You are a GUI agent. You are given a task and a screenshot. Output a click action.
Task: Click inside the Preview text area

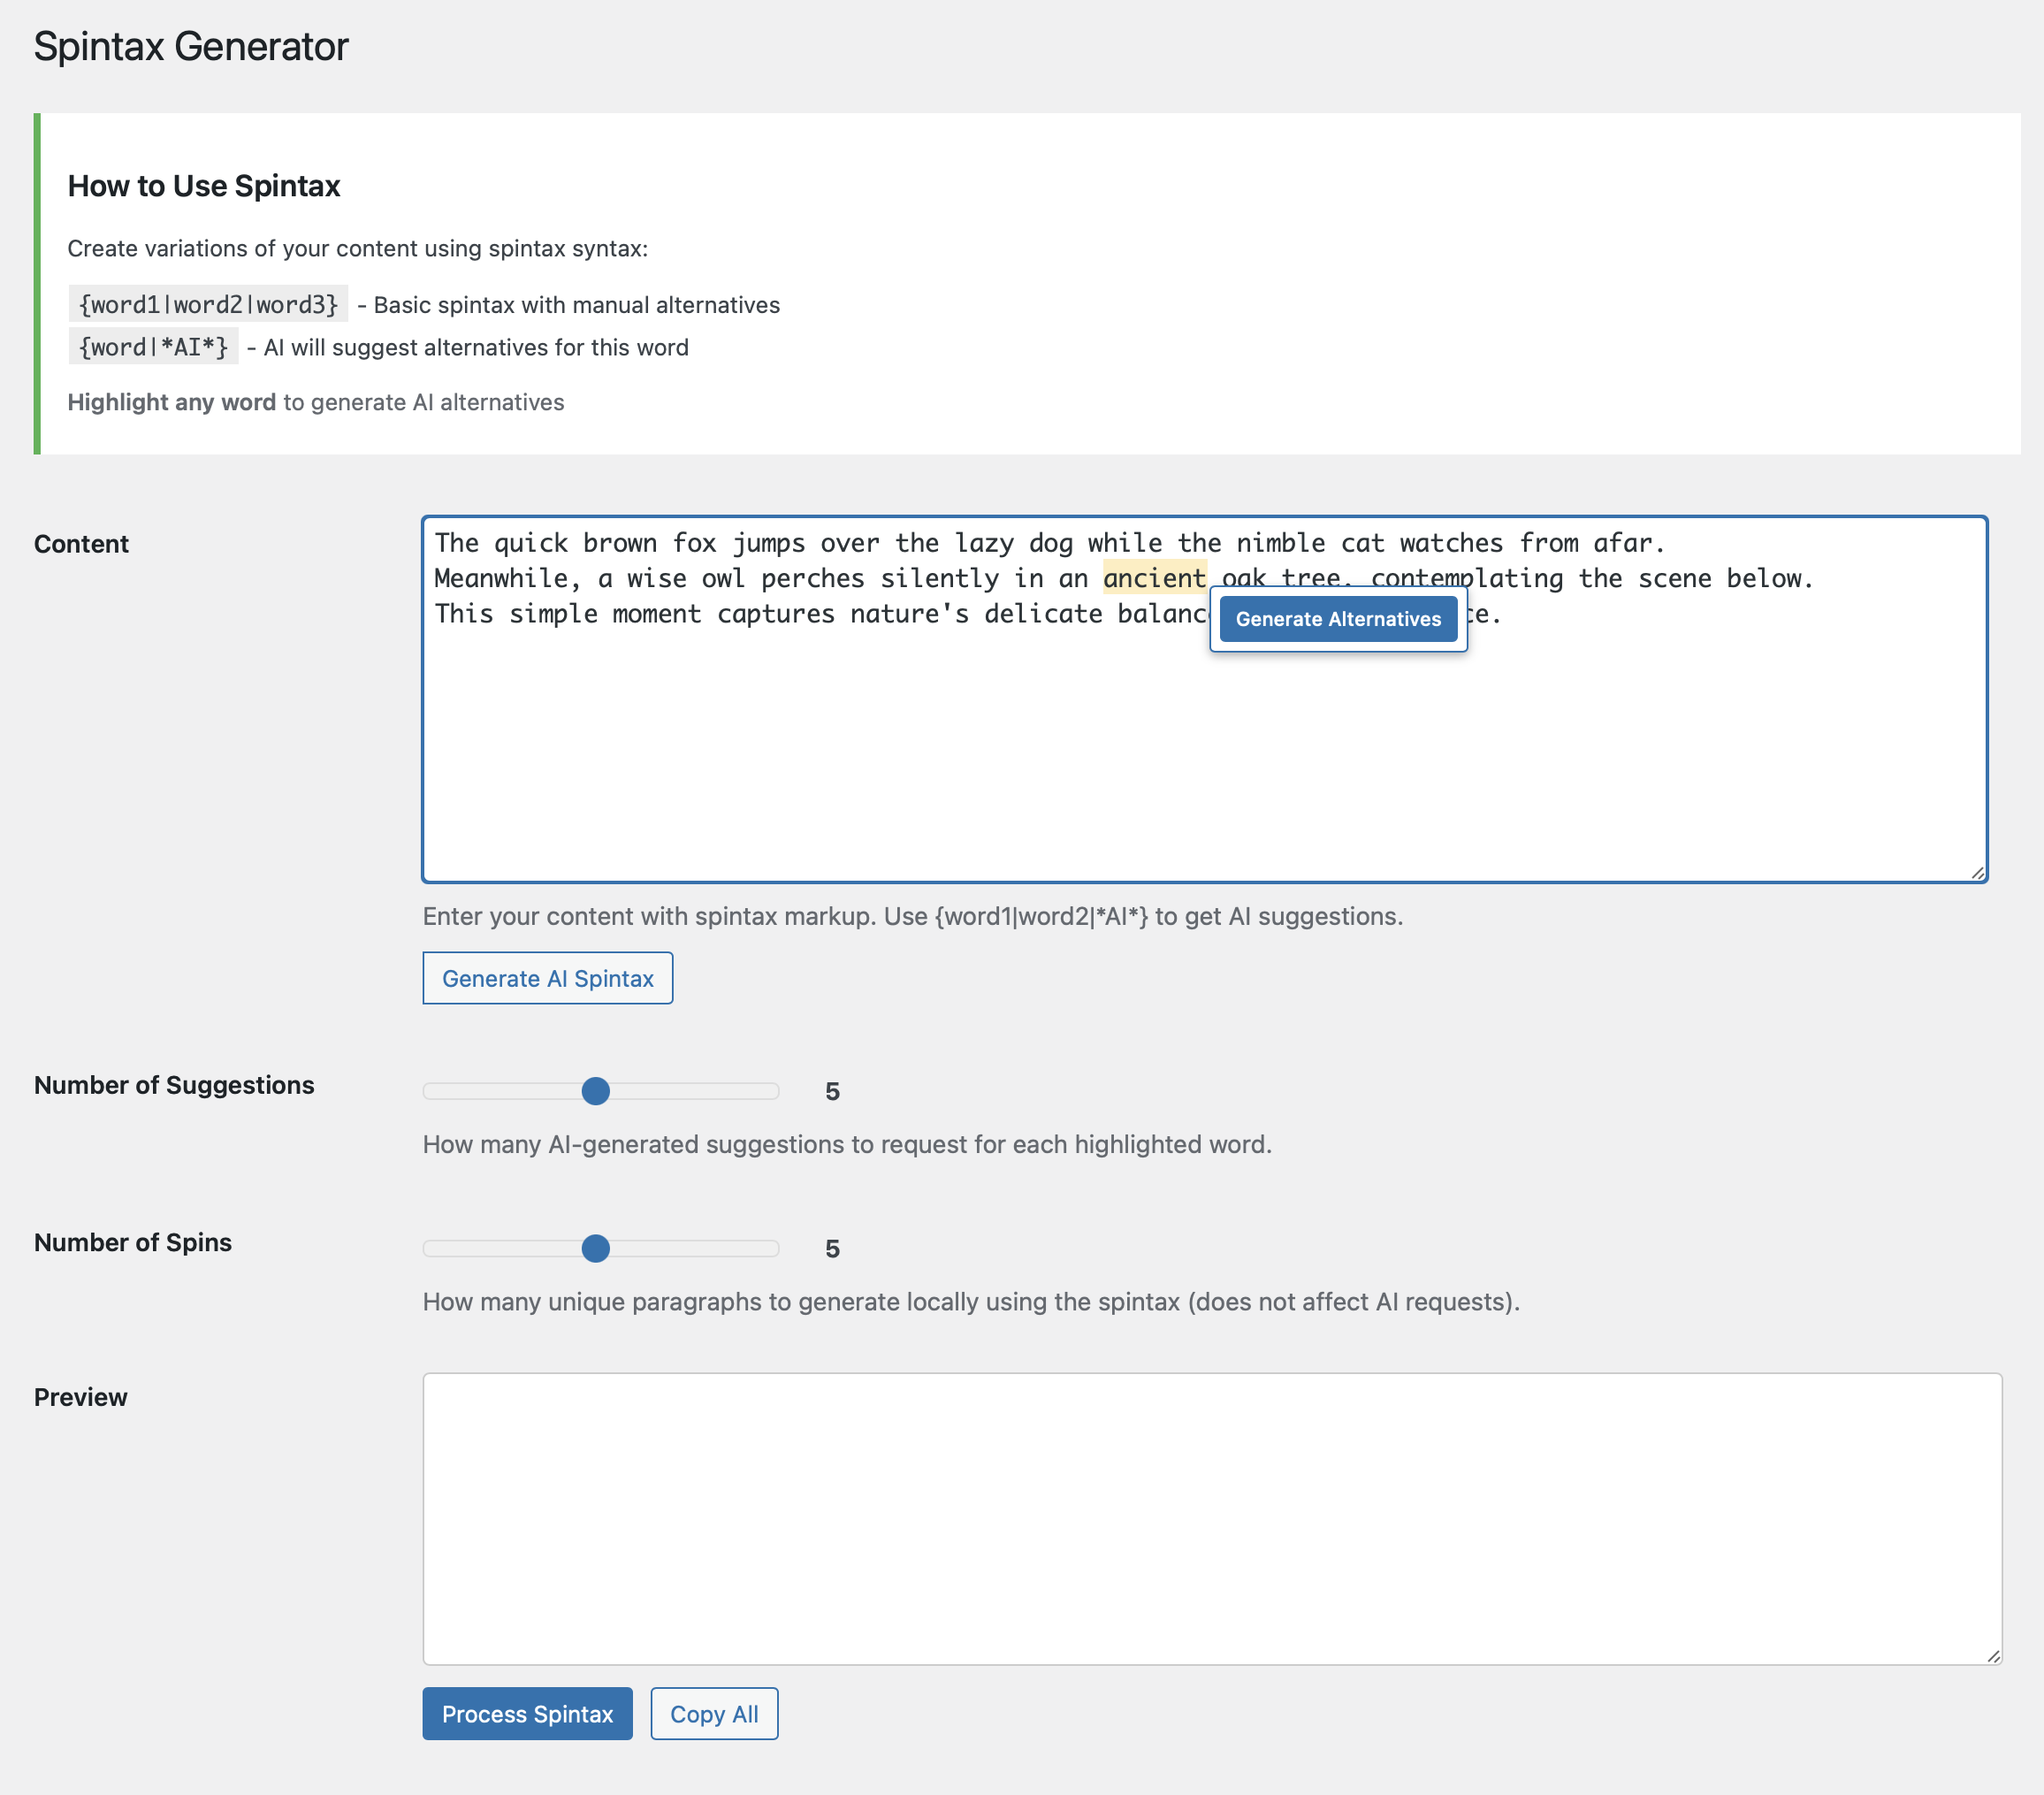tap(1210, 1517)
